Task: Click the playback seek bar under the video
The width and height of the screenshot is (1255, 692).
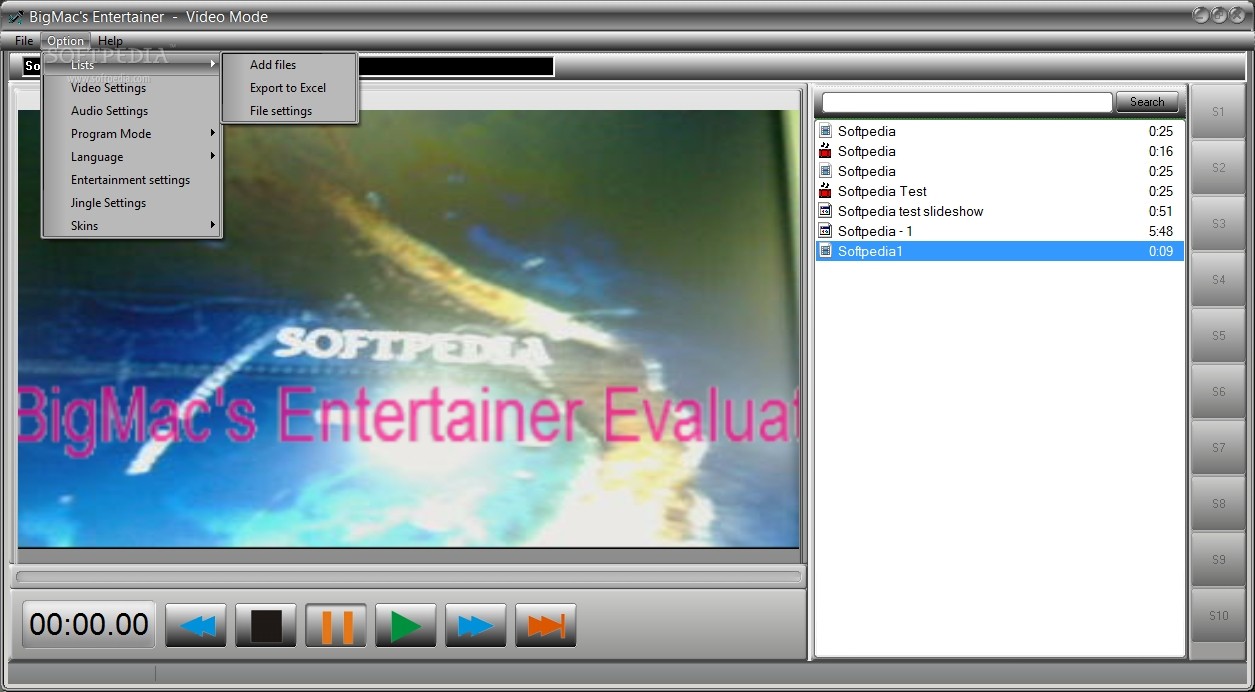Action: tap(408, 577)
